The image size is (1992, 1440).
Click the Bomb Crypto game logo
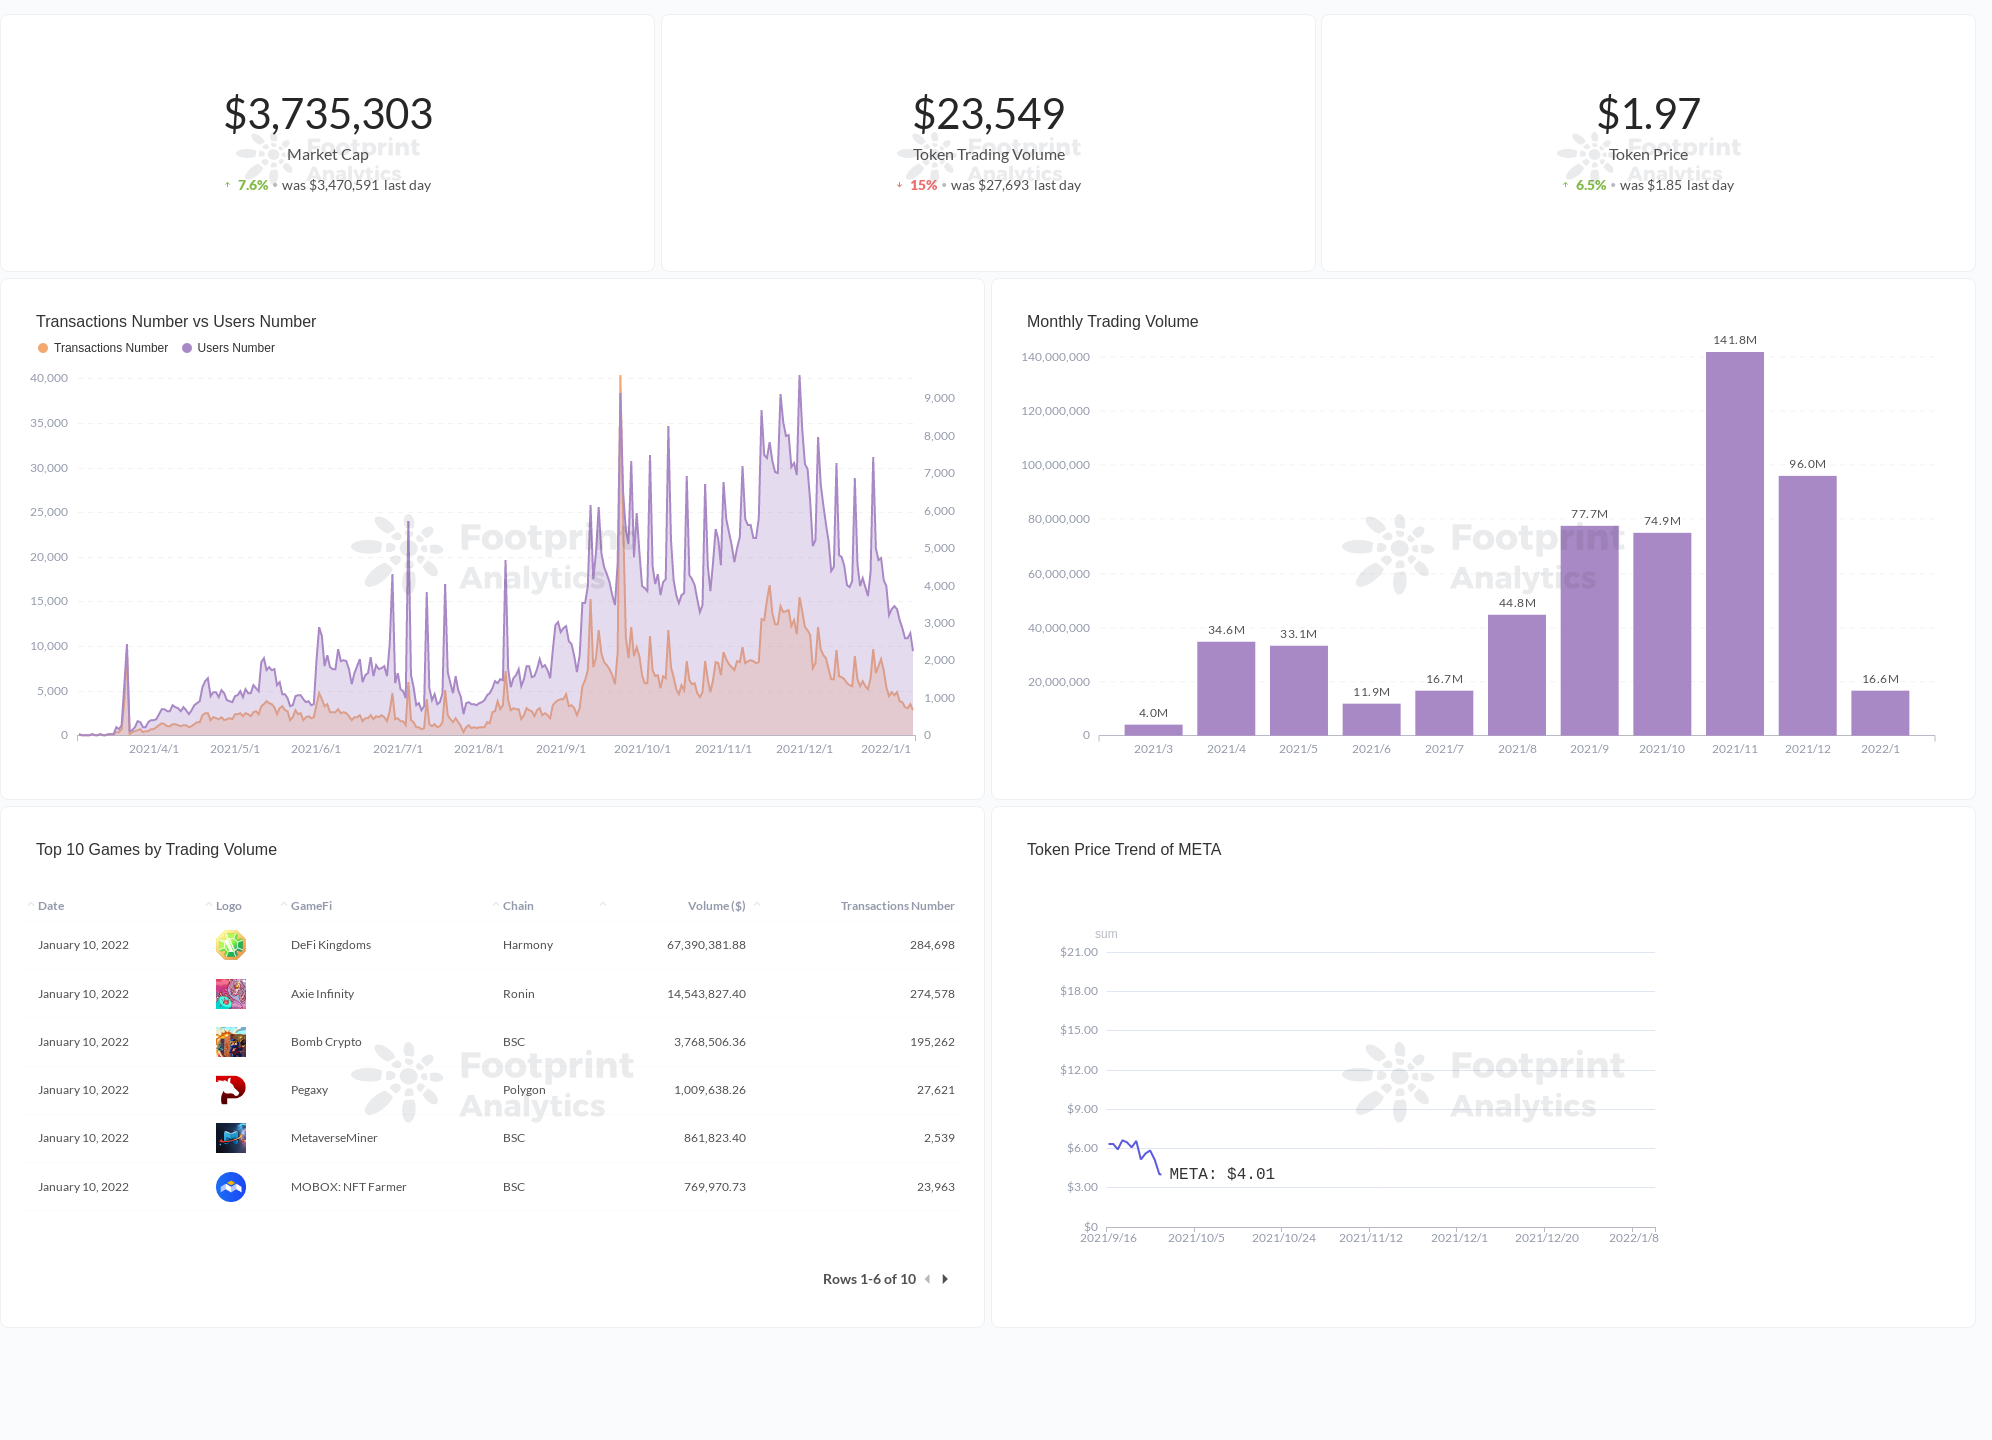[x=230, y=1041]
